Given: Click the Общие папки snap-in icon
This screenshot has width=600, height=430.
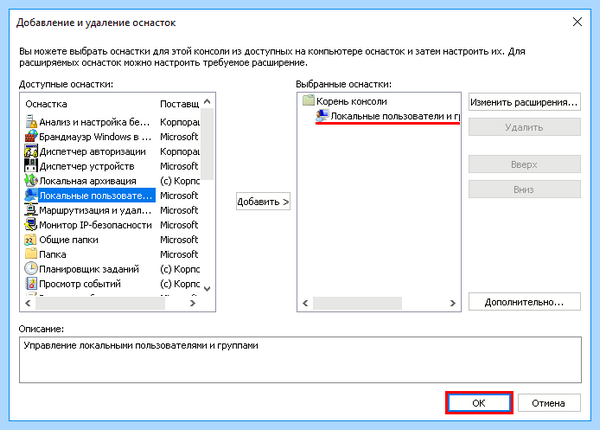Looking at the screenshot, I should click(31, 239).
